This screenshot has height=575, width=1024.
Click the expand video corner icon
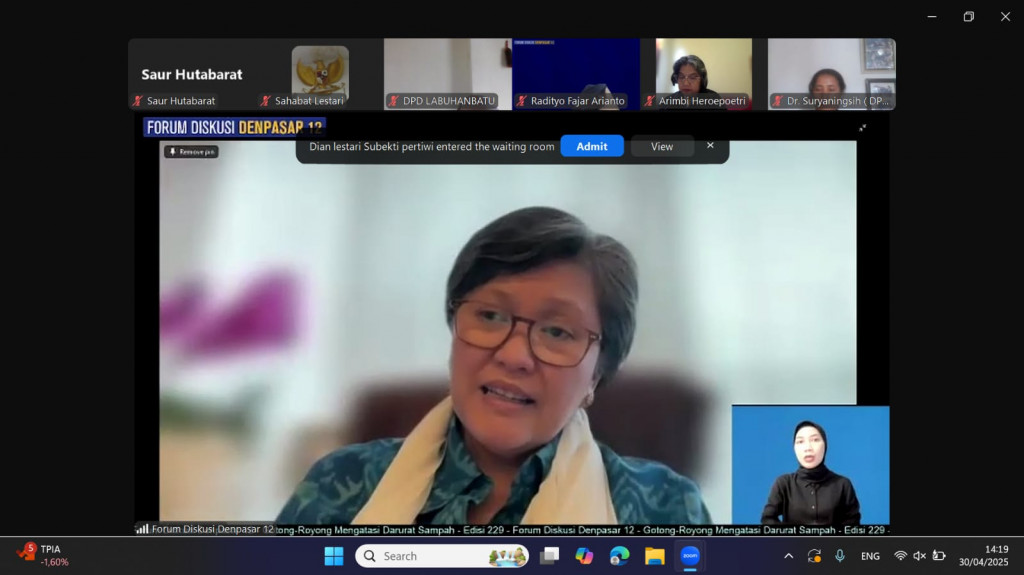tap(862, 128)
